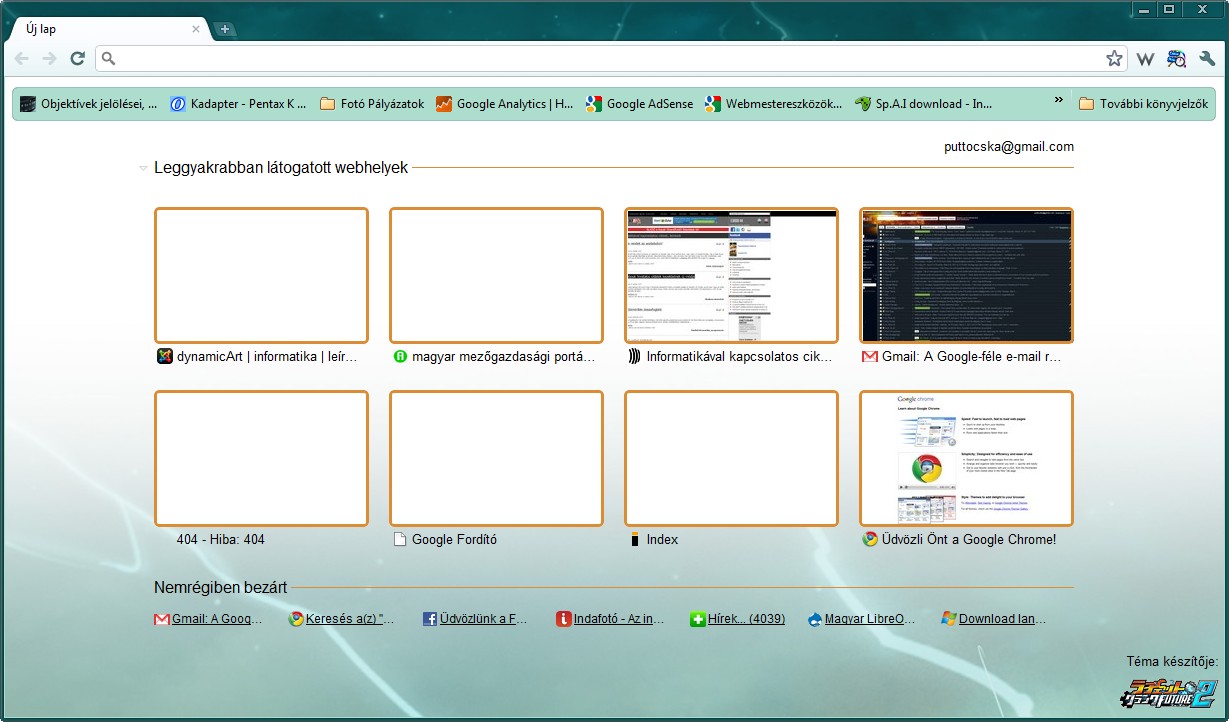Reopen Hírek... (4039) link
Viewport: 1229px width, 722px height.
[x=746, y=619]
